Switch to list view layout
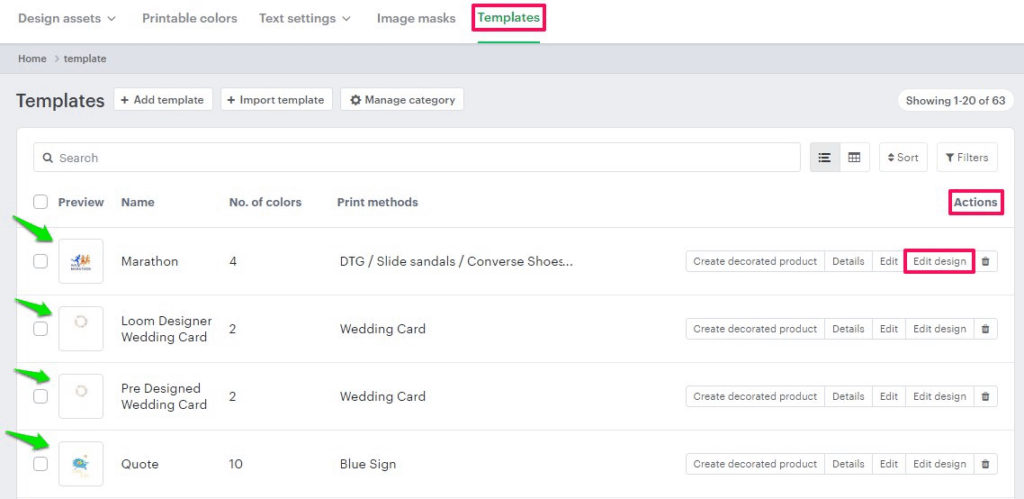This screenshot has height=499, width=1024. (825, 158)
